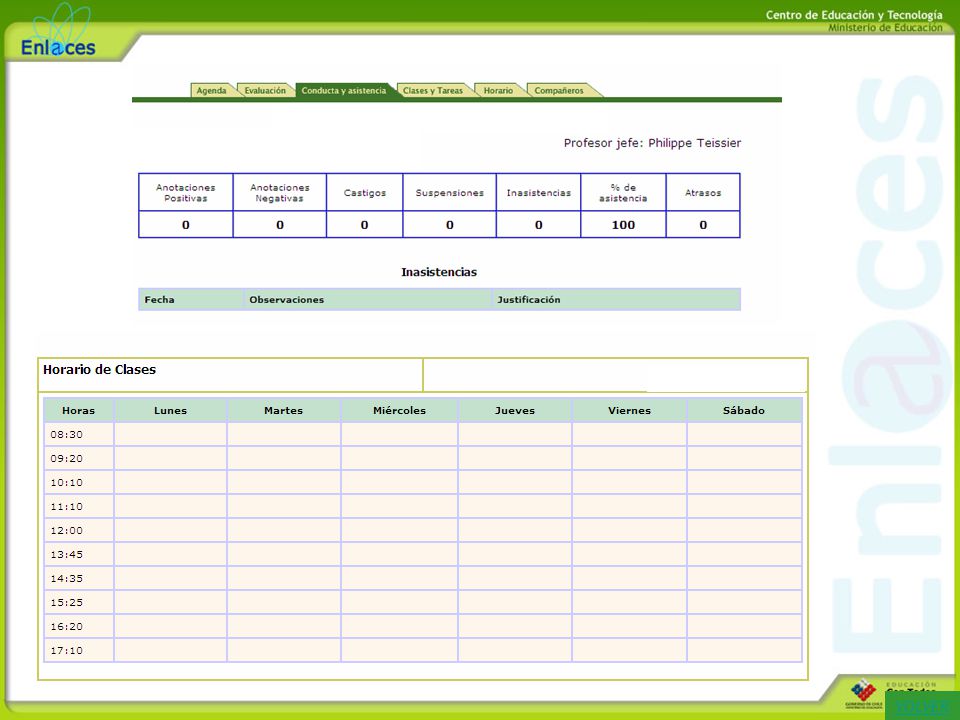The width and height of the screenshot is (960, 720).
Task: Click the bold Inasistencias section heading
Action: [x=439, y=272]
